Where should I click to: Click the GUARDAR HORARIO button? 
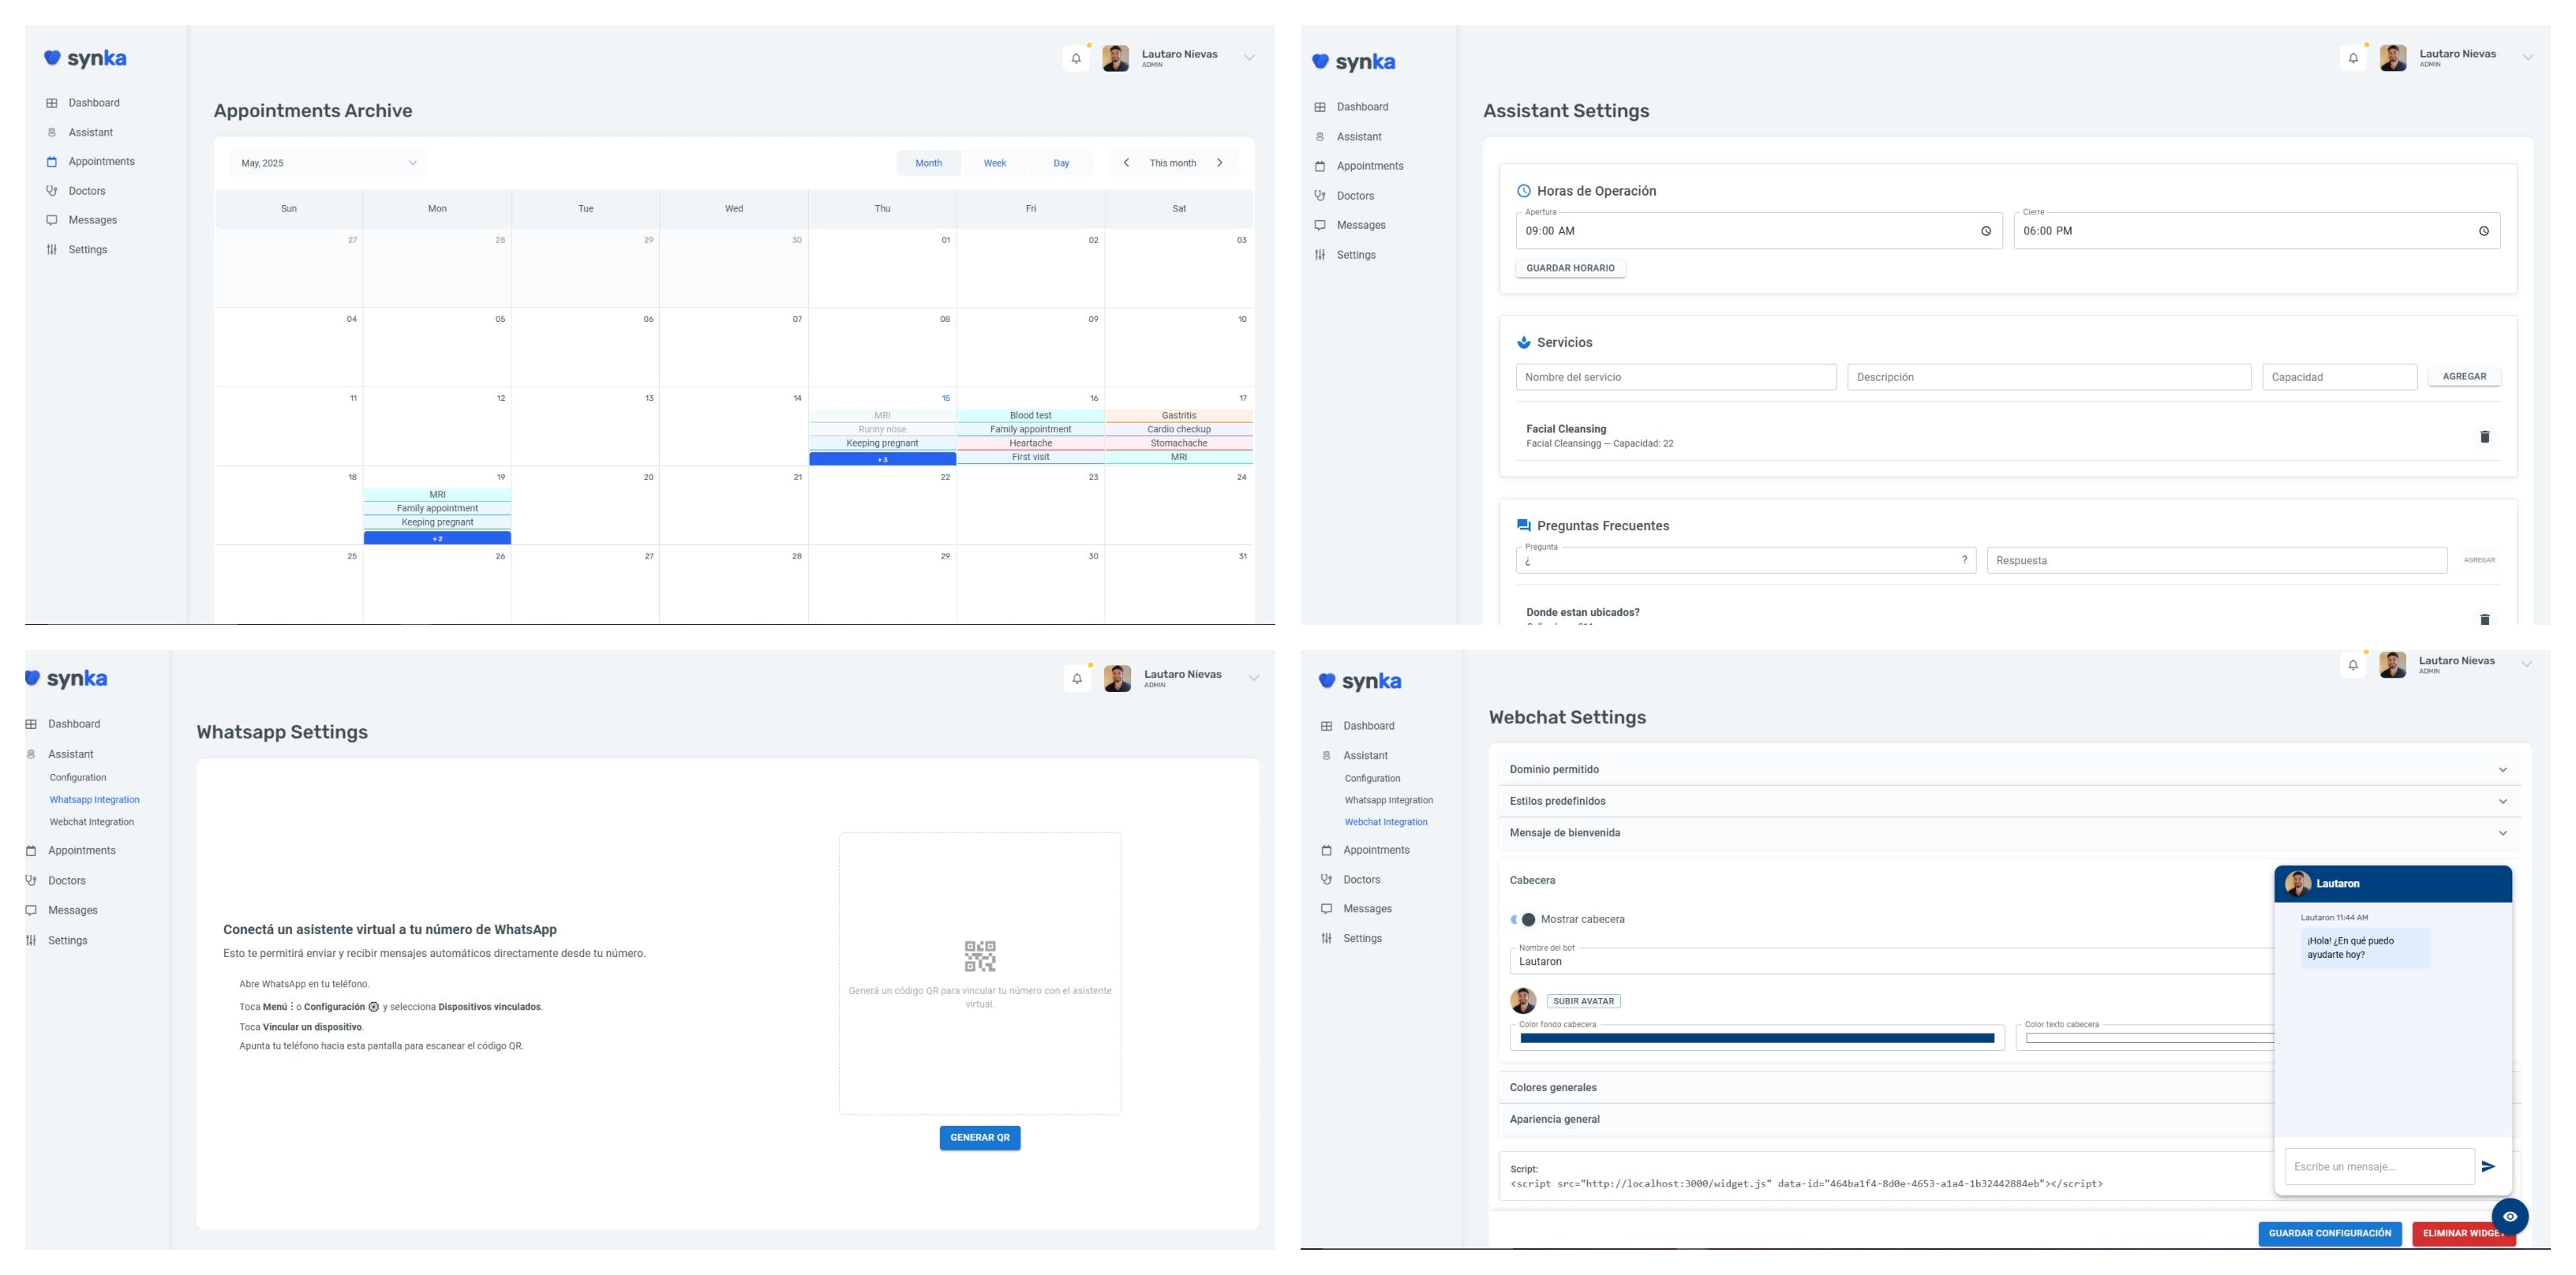pos(1570,268)
